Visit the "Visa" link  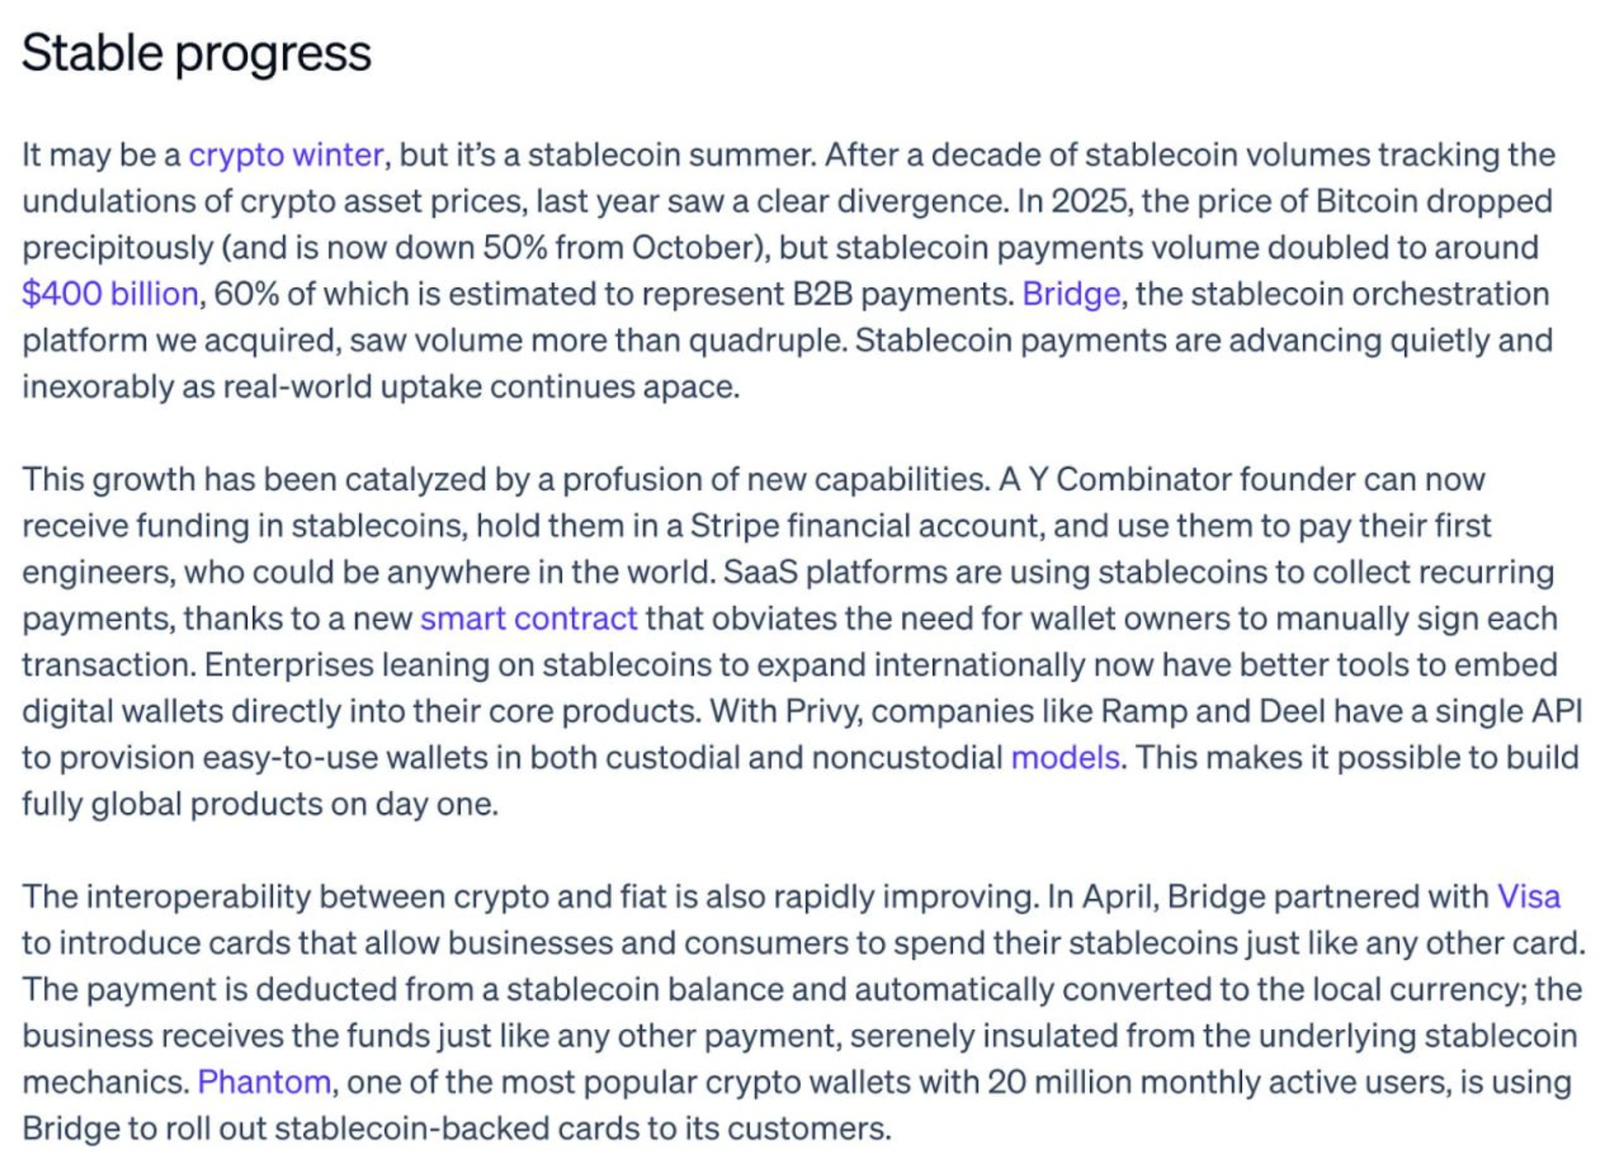click(x=1527, y=897)
